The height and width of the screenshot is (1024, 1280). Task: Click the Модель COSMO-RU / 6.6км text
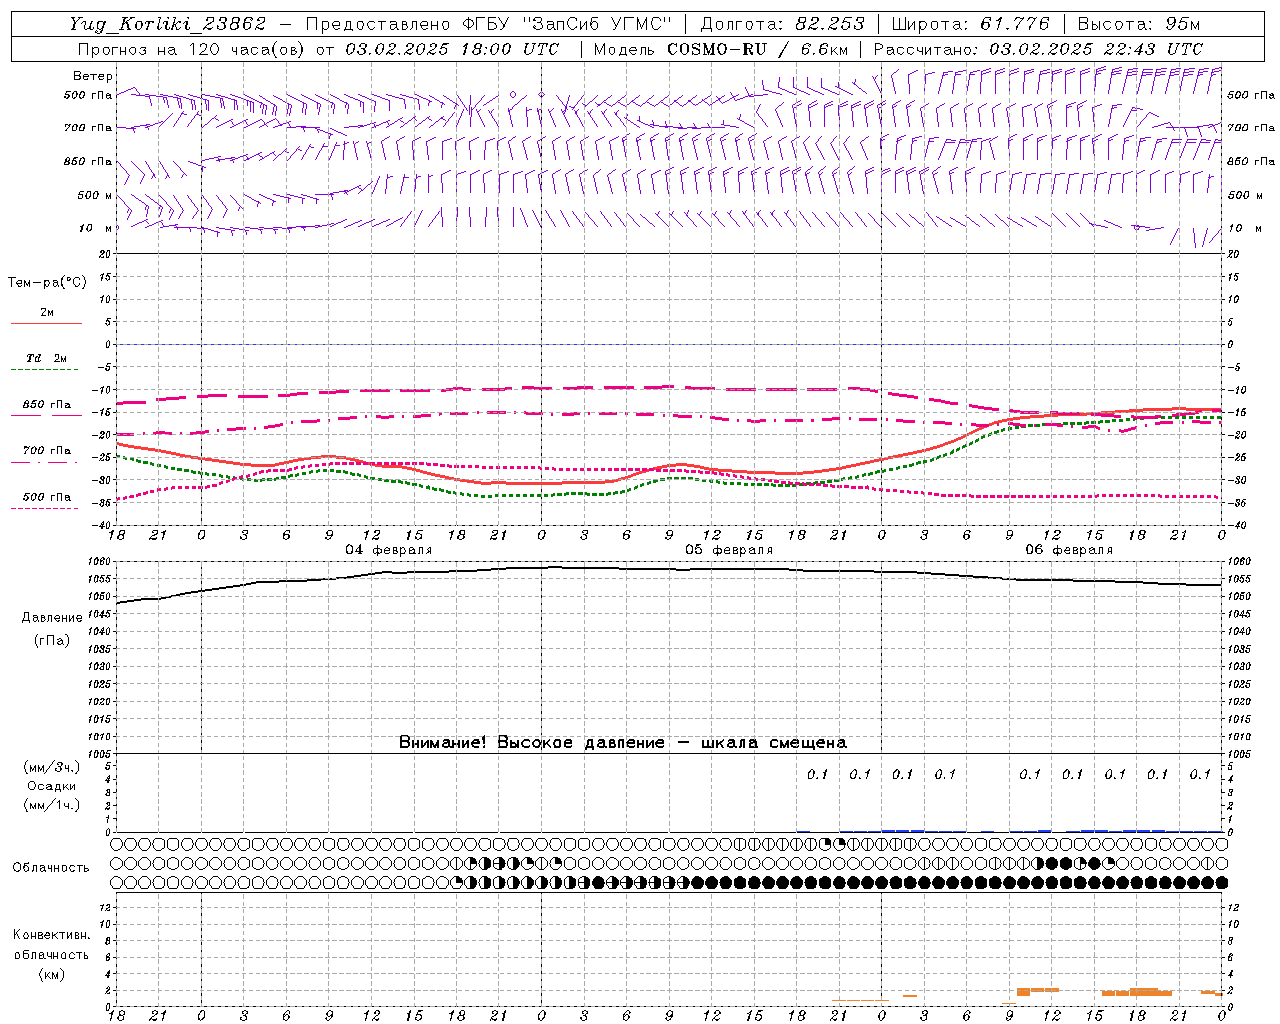[x=721, y=49]
